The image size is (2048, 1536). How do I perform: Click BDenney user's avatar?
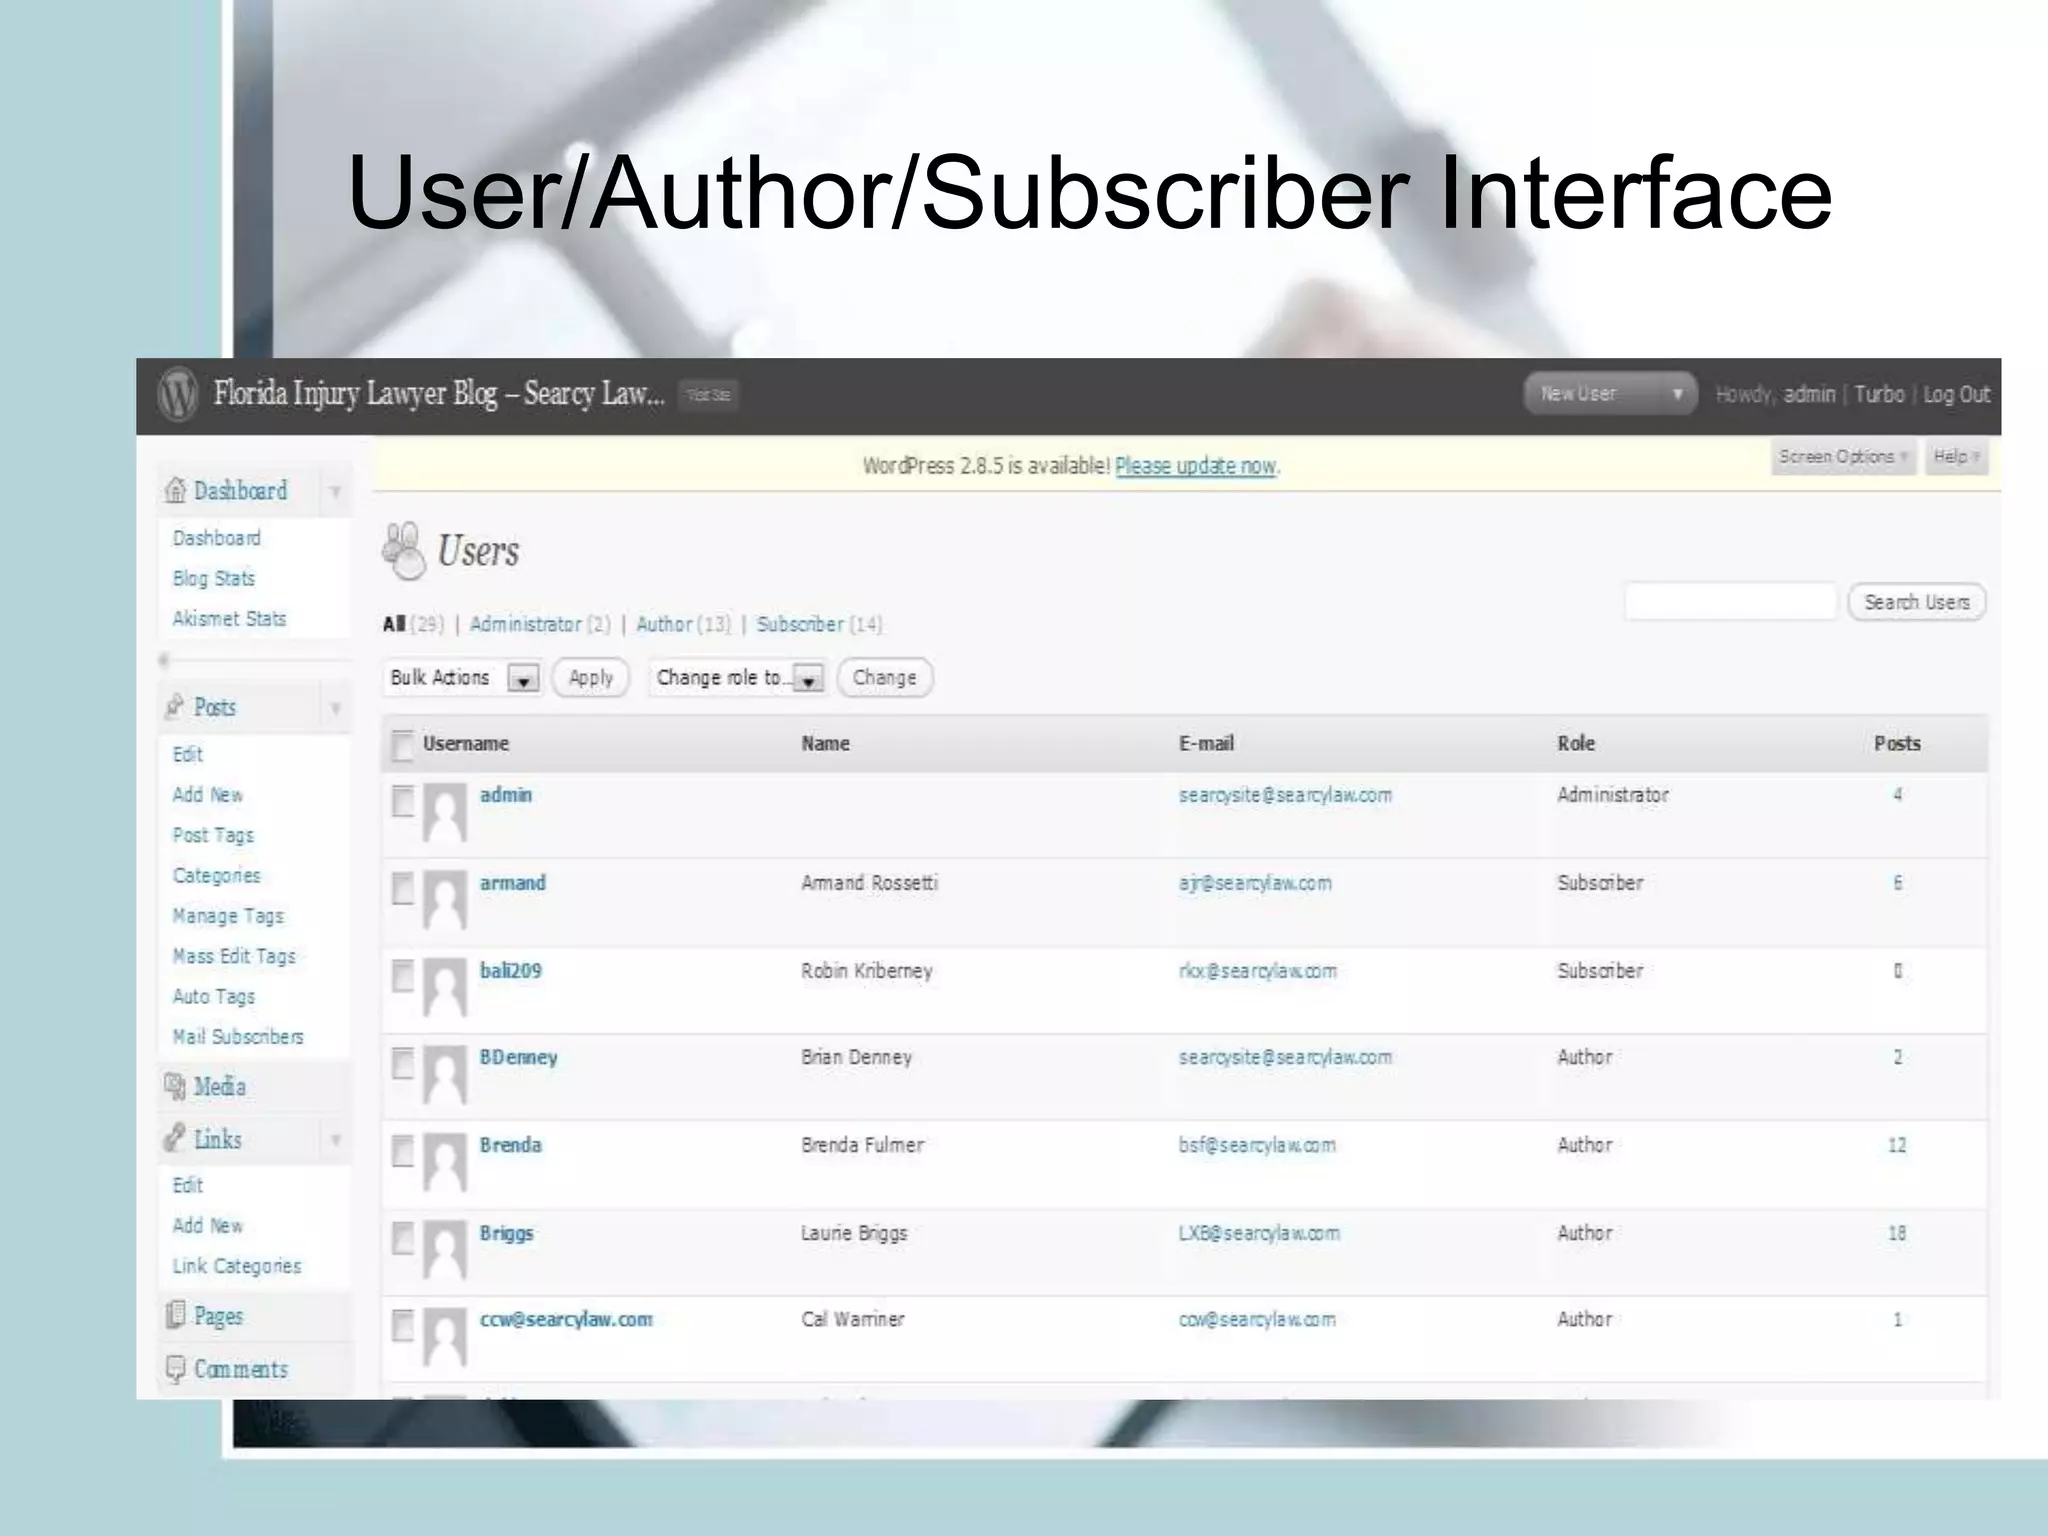[x=445, y=1075]
